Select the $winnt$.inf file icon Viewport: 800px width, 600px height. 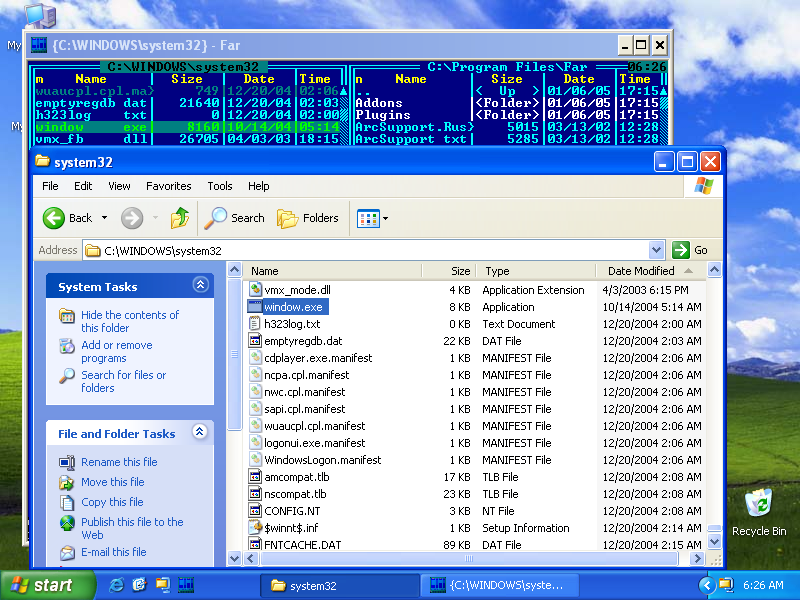pyautogui.click(x=255, y=528)
